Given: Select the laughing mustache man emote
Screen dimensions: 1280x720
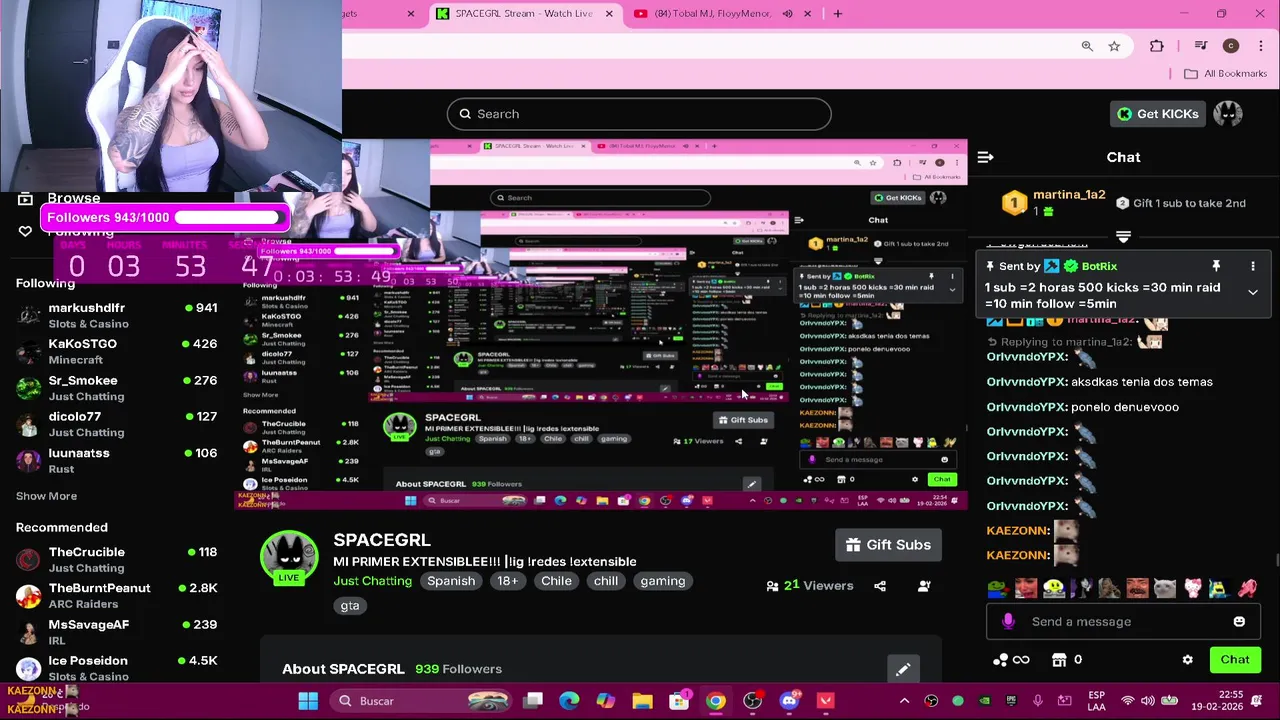Looking at the screenshot, I should tap(1136, 588).
